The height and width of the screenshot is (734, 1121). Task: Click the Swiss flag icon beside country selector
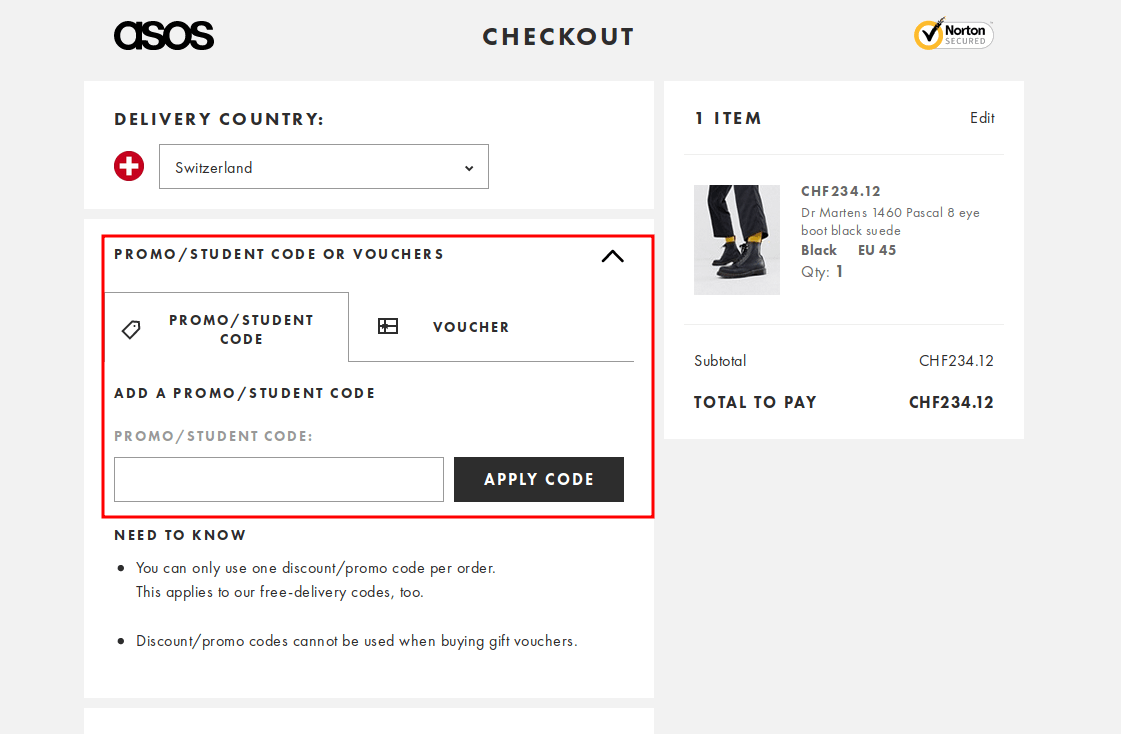point(129,166)
